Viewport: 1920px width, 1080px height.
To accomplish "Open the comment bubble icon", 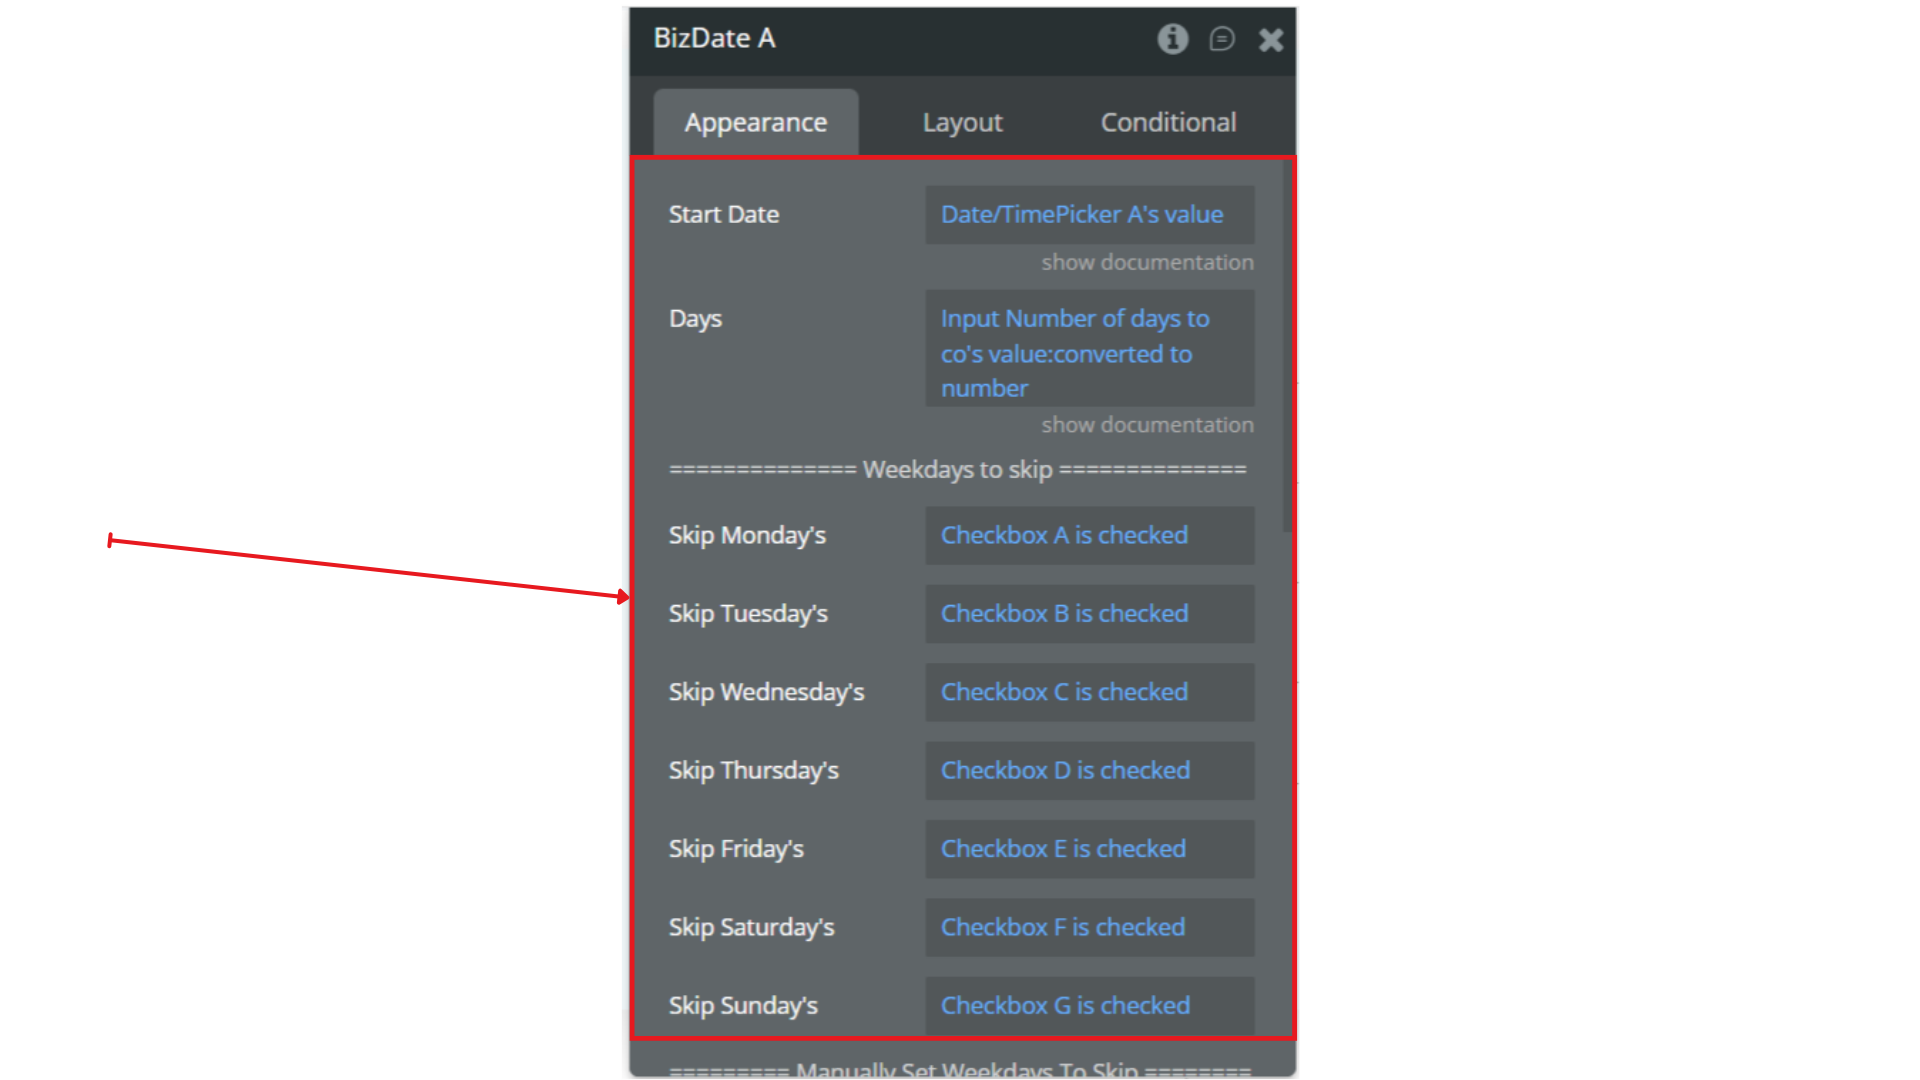I will [1221, 39].
